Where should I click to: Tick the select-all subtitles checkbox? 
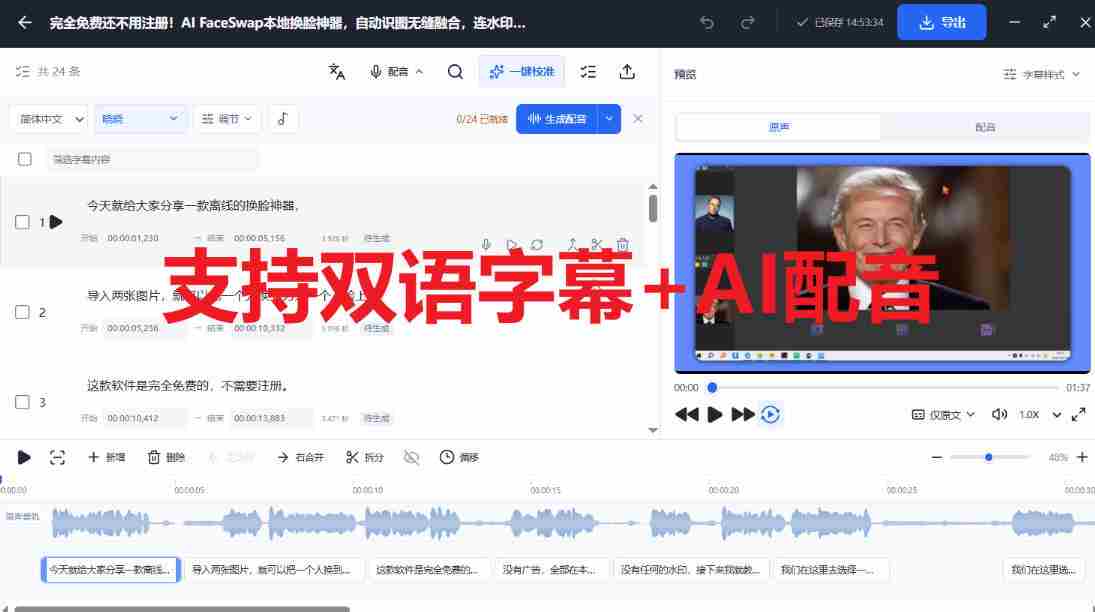[x=24, y=159]
